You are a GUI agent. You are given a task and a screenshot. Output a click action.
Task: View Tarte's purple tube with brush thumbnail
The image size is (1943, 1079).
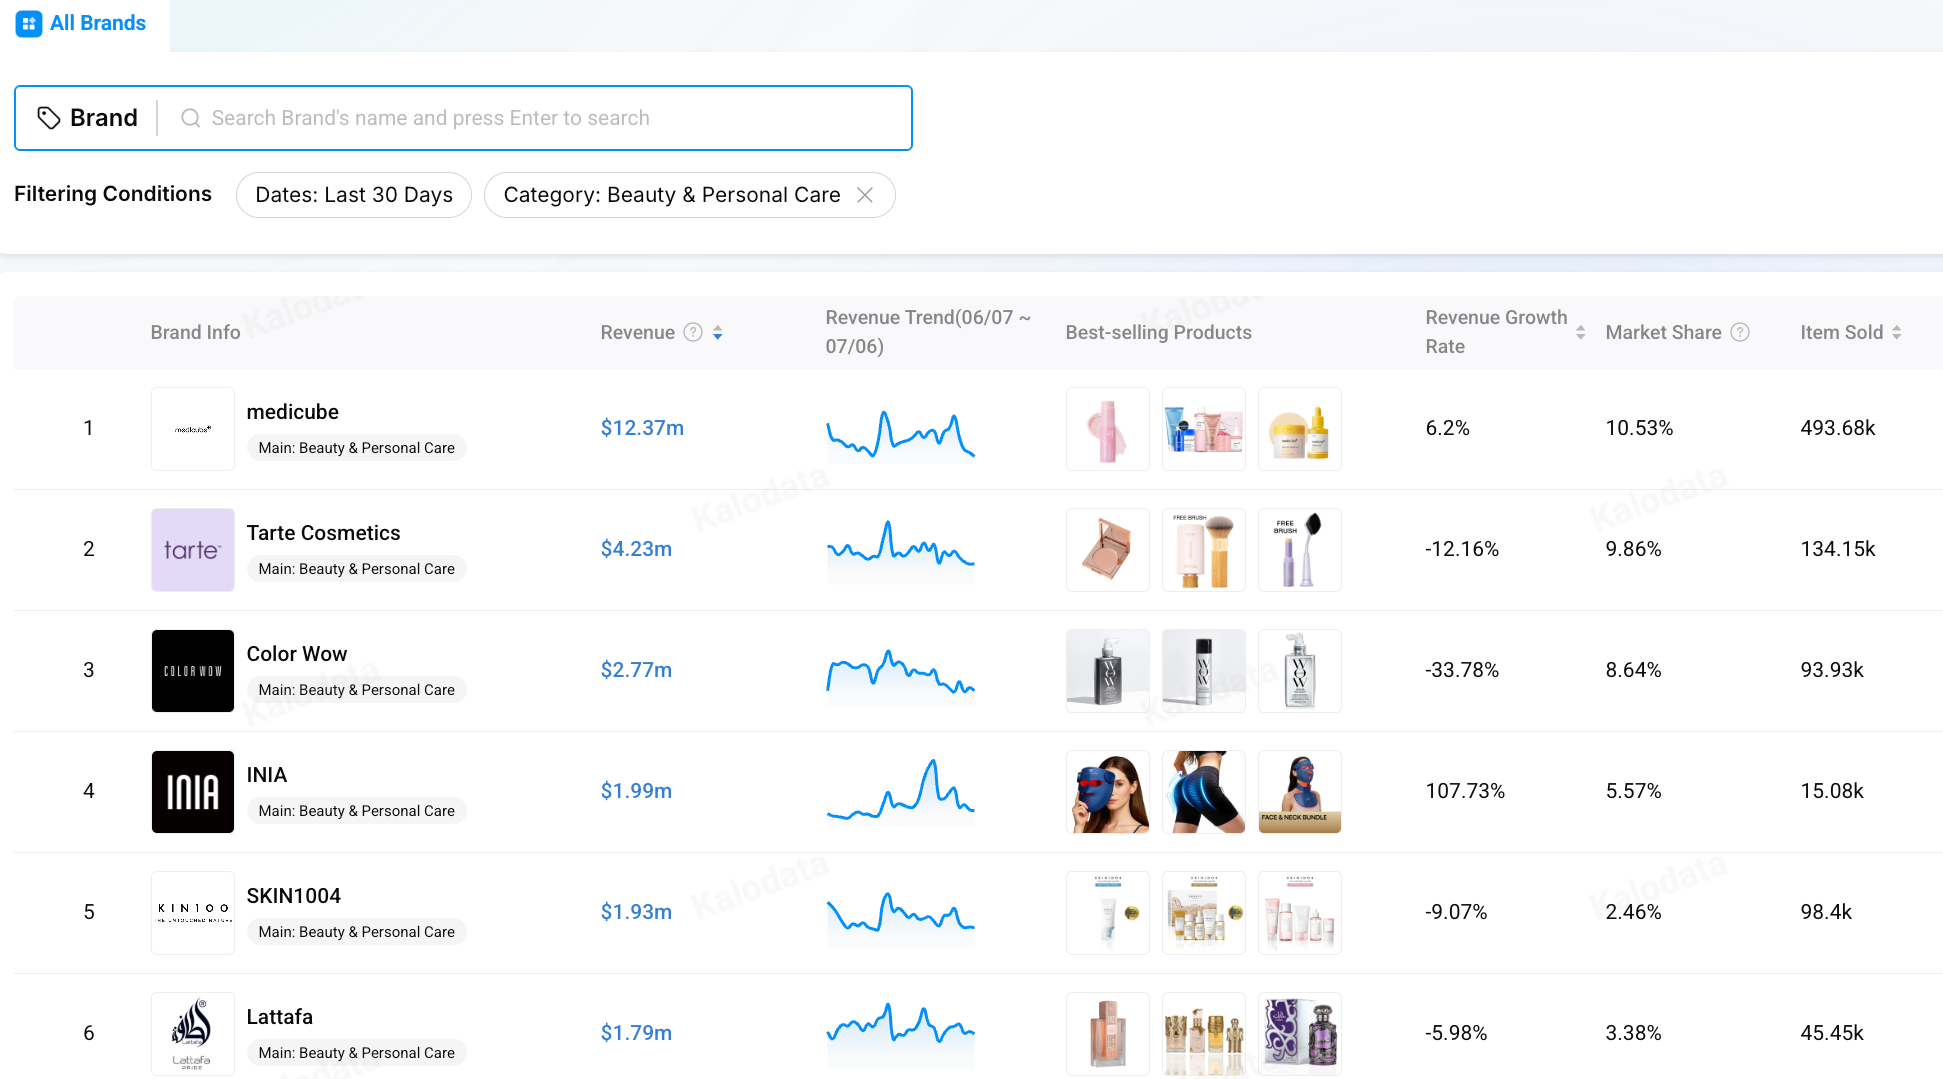tap(1300, 550)
